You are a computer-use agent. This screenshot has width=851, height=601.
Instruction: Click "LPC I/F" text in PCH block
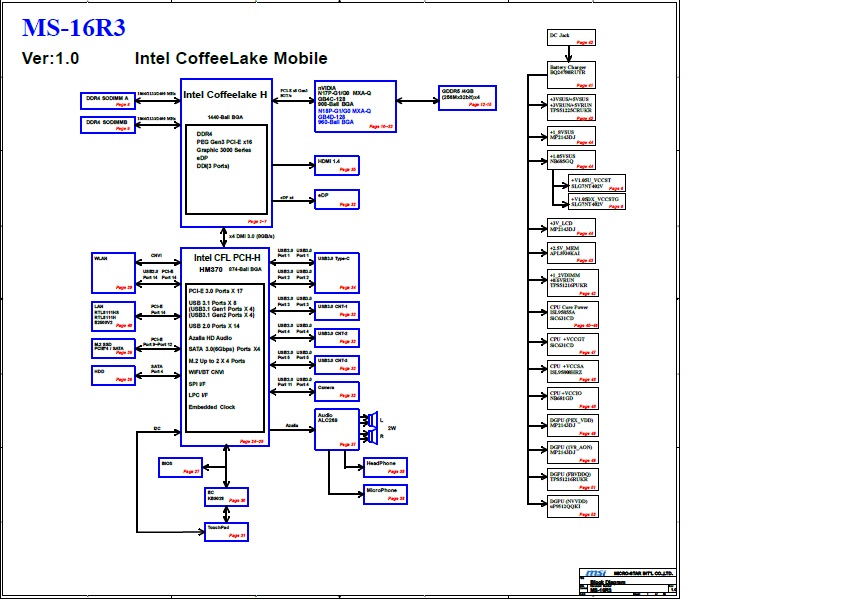click(x=198, y=395)
